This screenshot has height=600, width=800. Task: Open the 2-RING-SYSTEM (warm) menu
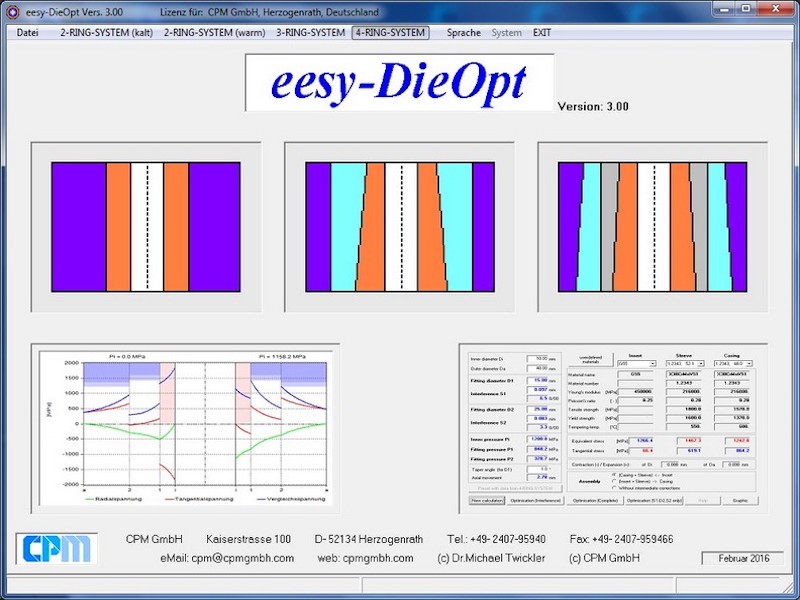click(215, 33)
